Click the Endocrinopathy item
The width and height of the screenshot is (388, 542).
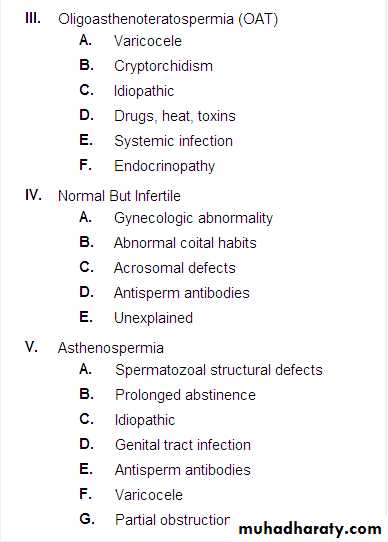pos(164,166)
